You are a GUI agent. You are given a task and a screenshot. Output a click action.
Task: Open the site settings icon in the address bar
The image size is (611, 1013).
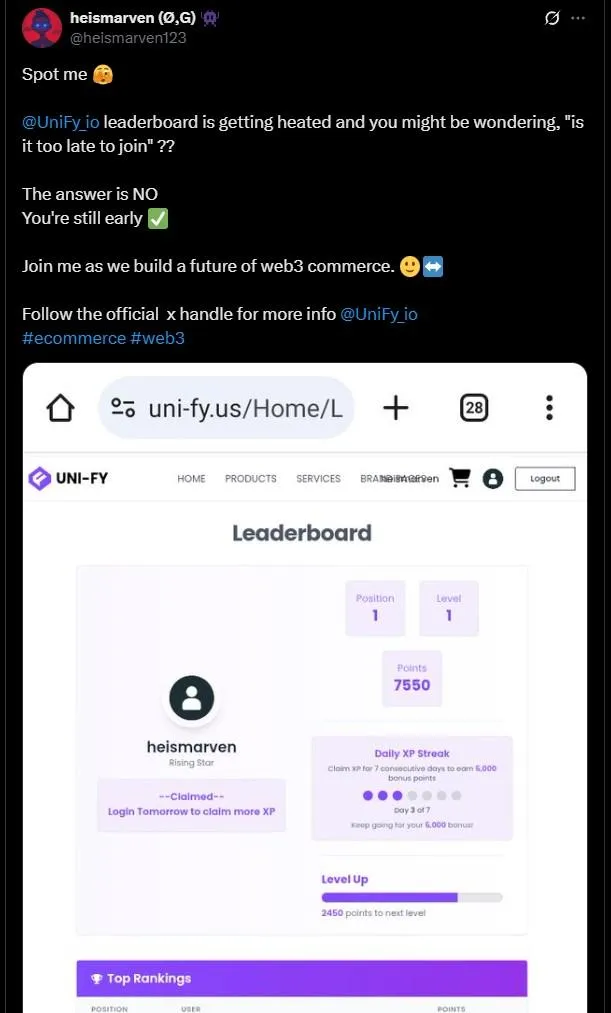coord(123,408)
